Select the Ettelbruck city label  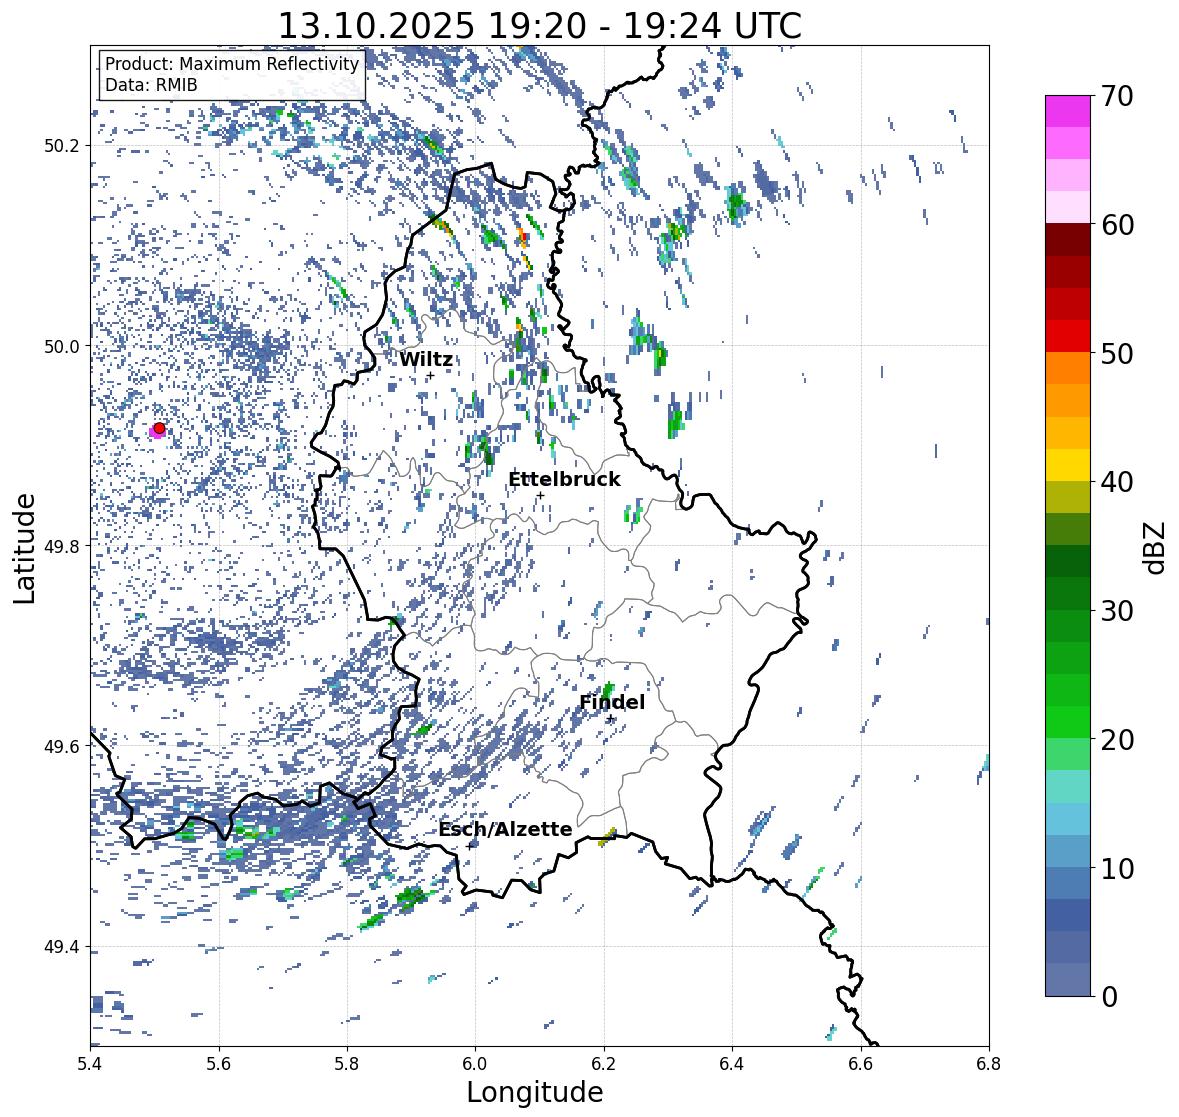tap(564, 480)
